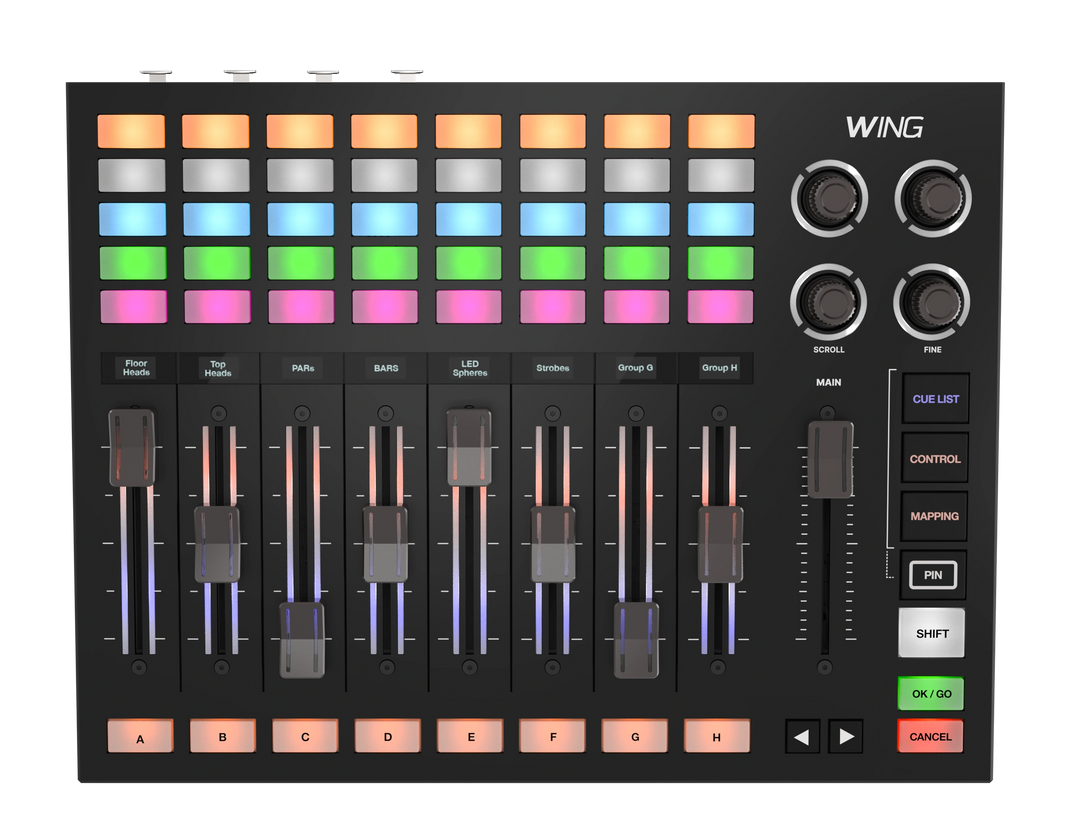
Task: Click the Strobes fader handle
Action: pos(553,545)
